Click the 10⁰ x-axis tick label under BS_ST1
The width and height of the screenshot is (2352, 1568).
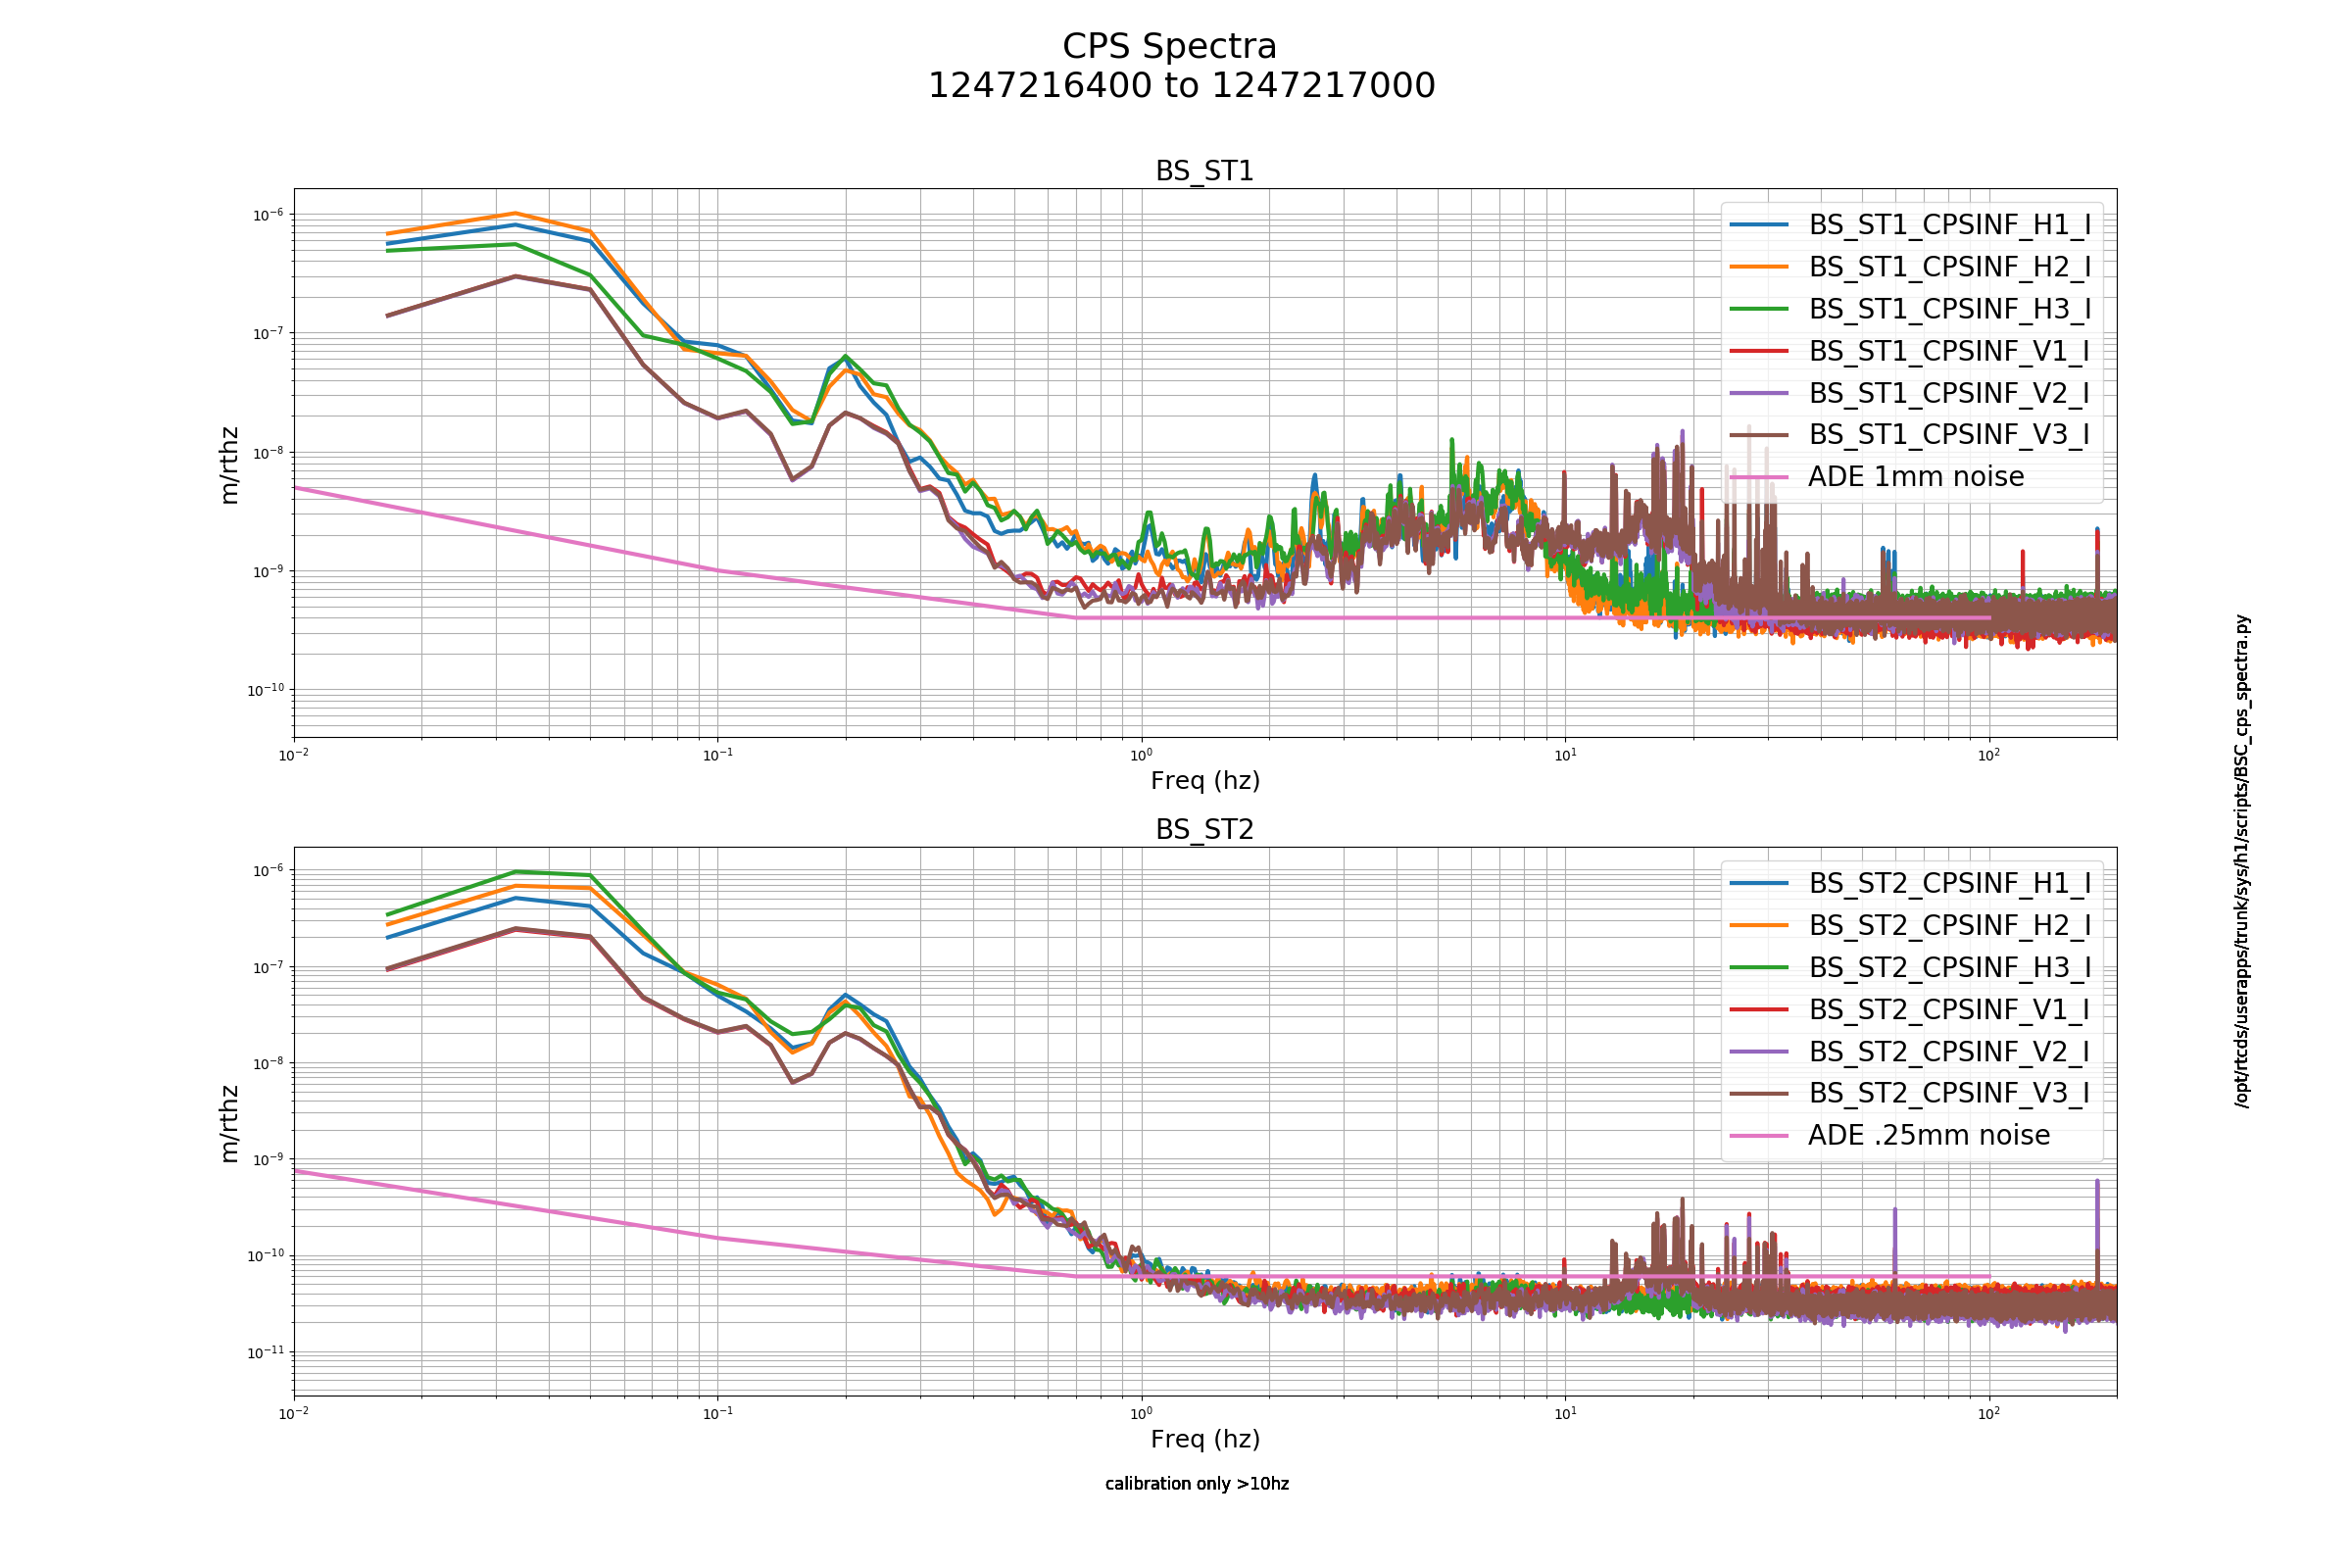coord(1141,755)
